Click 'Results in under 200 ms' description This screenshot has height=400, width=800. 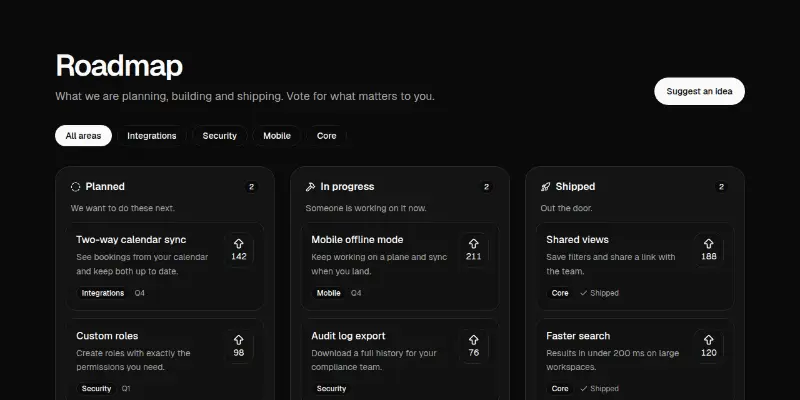coord(613,360)
